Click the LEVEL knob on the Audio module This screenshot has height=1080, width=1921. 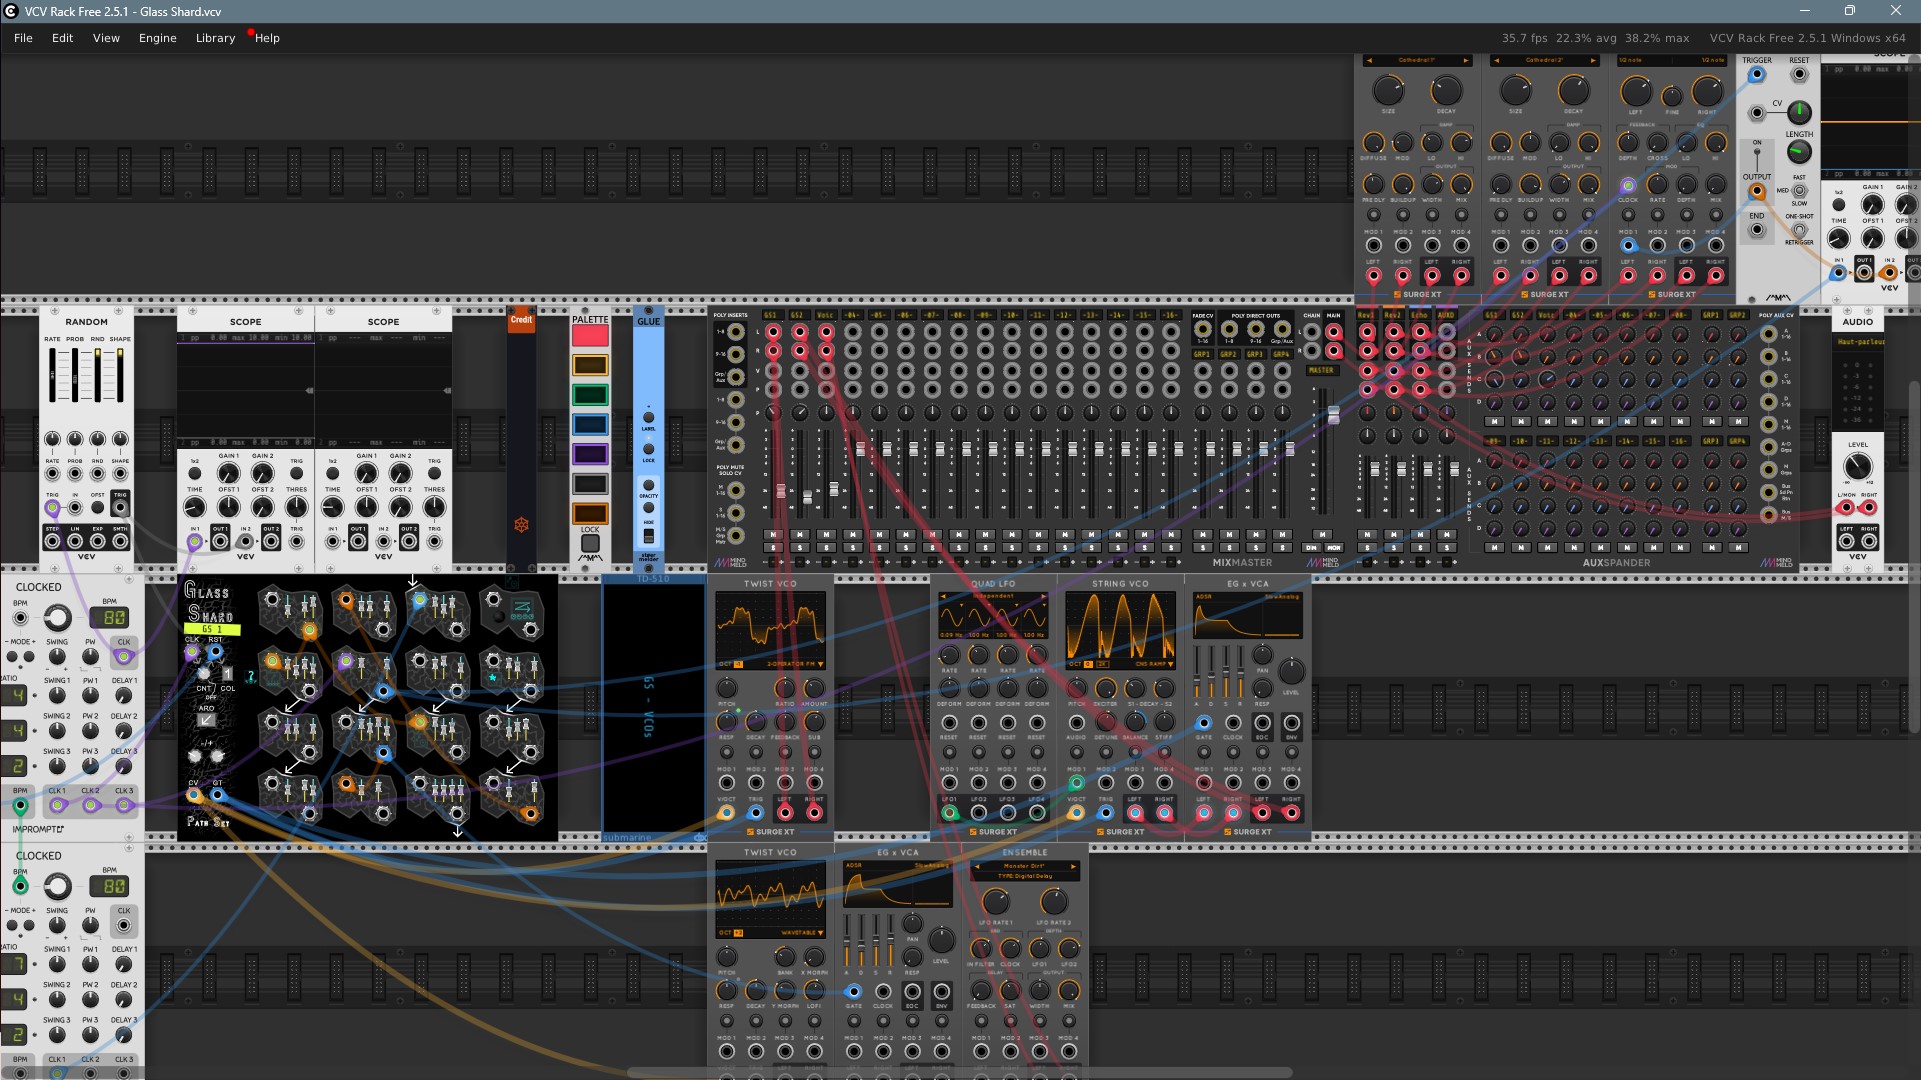[x=1857, y=466]
